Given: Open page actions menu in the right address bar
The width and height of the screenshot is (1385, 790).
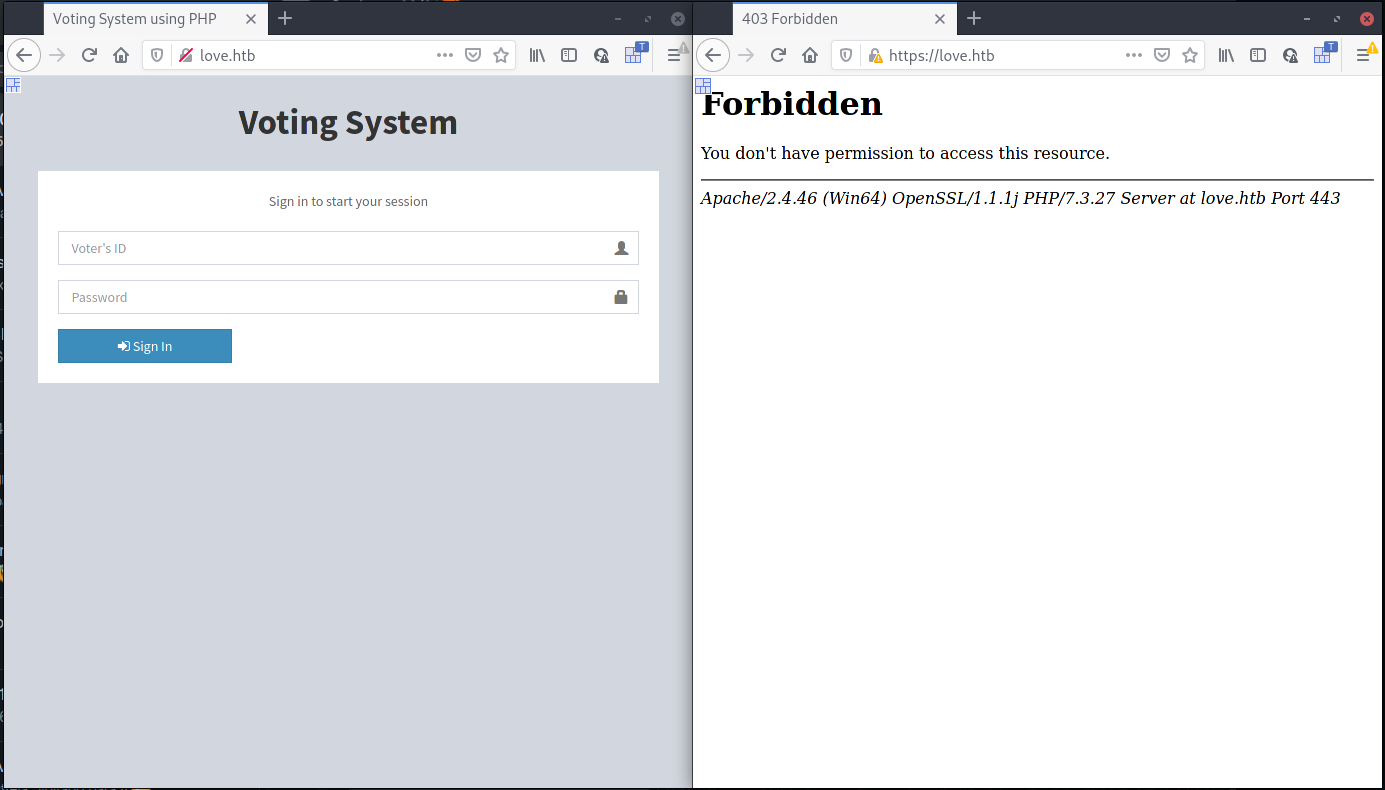Looking at the screenshot, I should pos(1134,56).
